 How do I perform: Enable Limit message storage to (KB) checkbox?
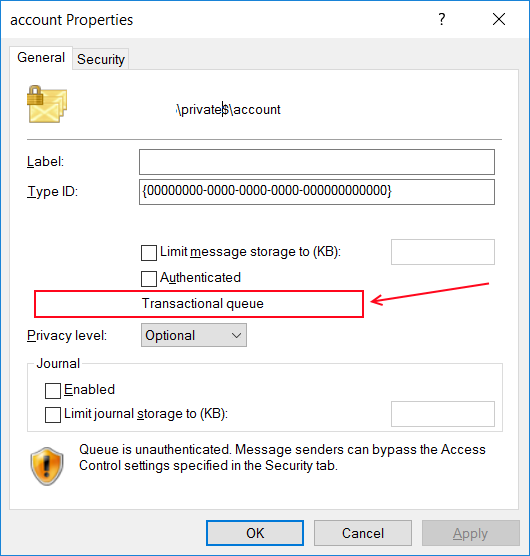coord(149,253)
